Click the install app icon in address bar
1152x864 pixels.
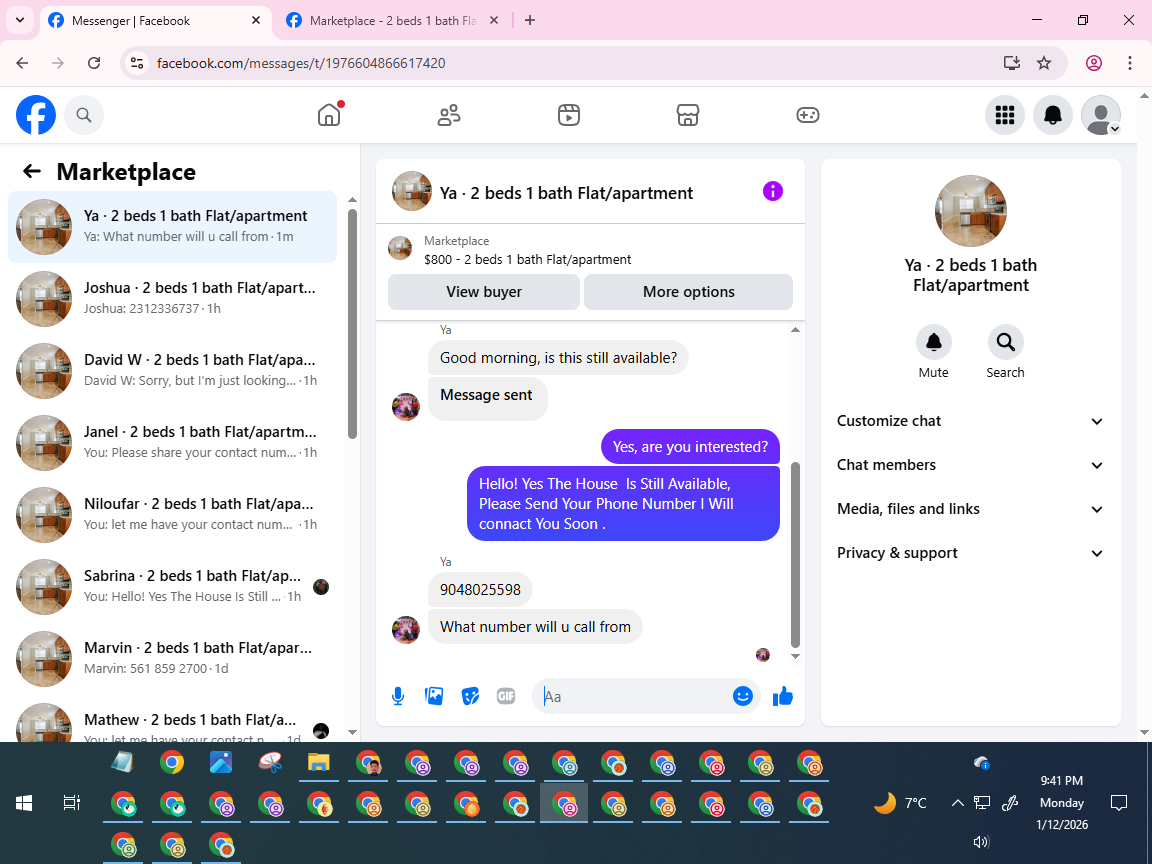click(1012, 63)
